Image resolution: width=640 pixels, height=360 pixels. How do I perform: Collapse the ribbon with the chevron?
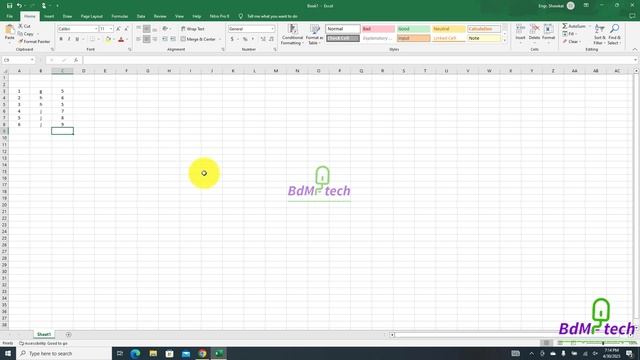coord(635,50)
